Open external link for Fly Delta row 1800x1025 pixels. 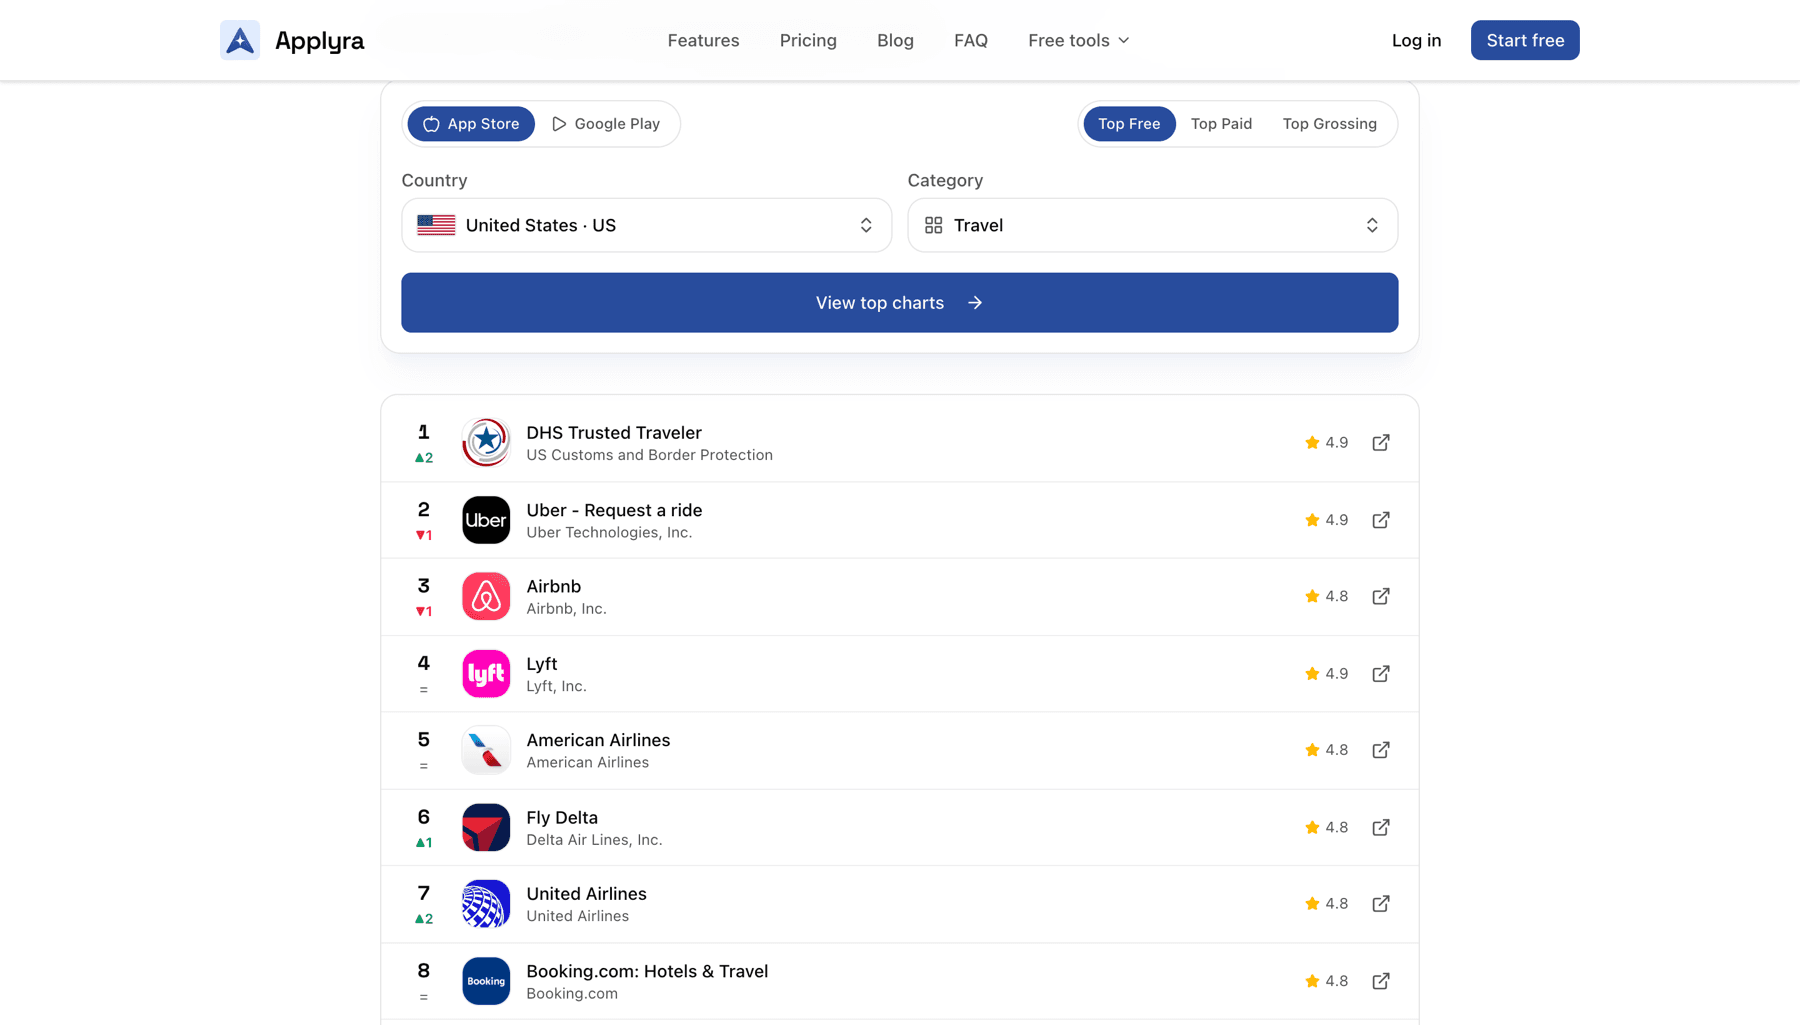[1381, 827]
